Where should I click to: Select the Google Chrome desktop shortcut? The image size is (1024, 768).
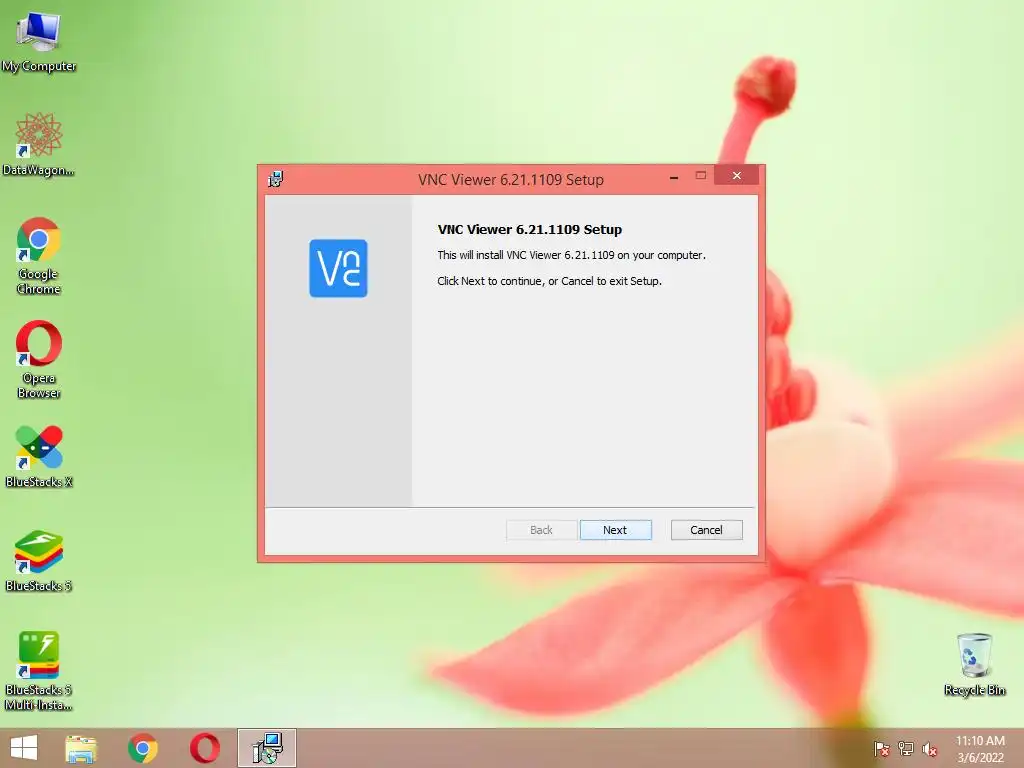pos(39,256)
